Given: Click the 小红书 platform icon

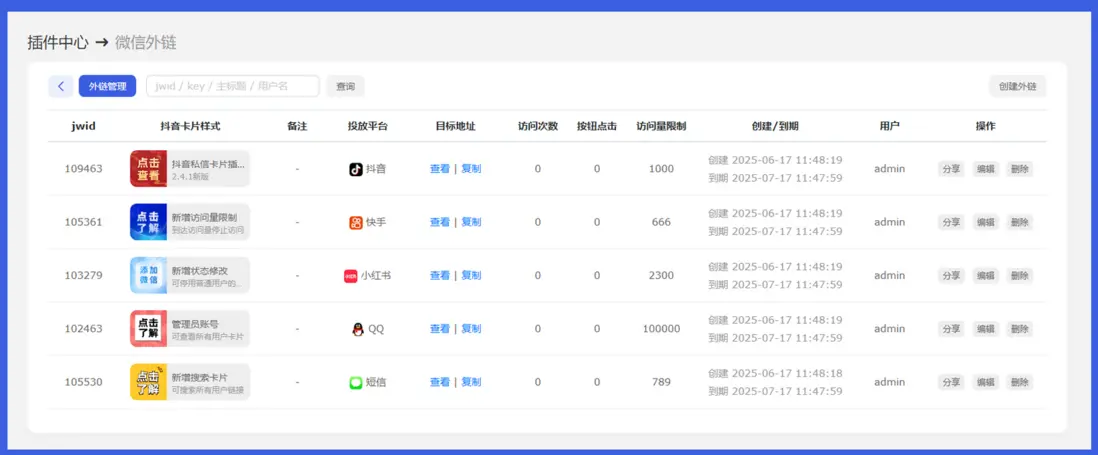Looking at the screenshot, I should (351, 275).
